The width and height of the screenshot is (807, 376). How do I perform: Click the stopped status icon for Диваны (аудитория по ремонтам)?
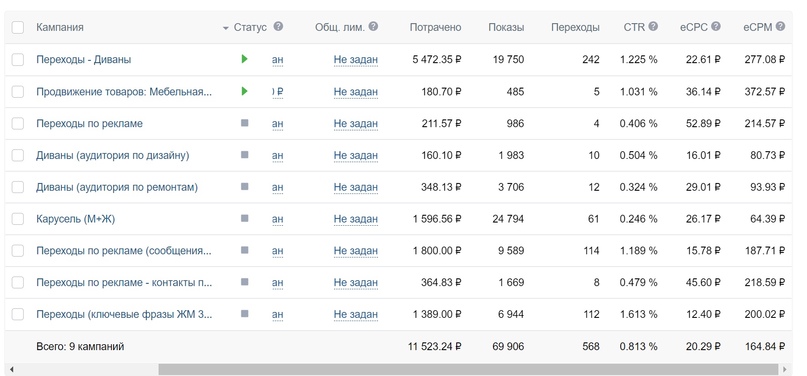[244, 186]
